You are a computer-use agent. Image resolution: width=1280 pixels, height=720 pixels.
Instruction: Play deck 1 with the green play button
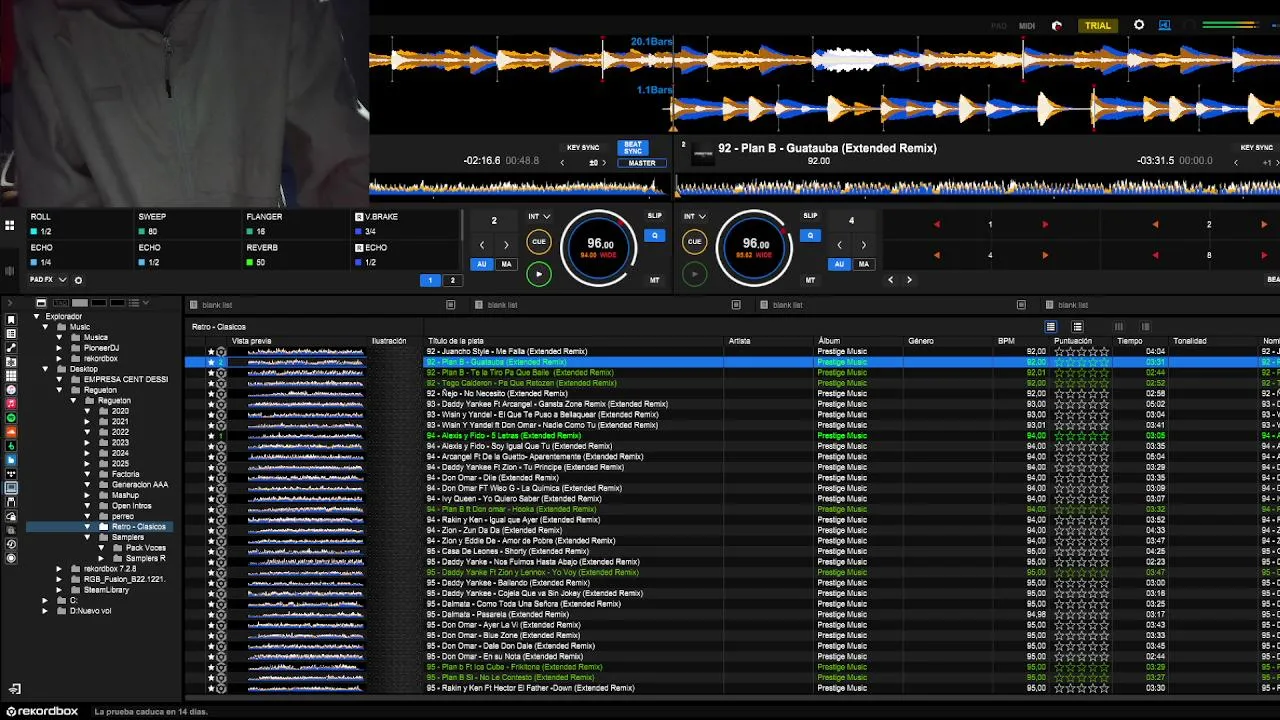coord(538,273)
